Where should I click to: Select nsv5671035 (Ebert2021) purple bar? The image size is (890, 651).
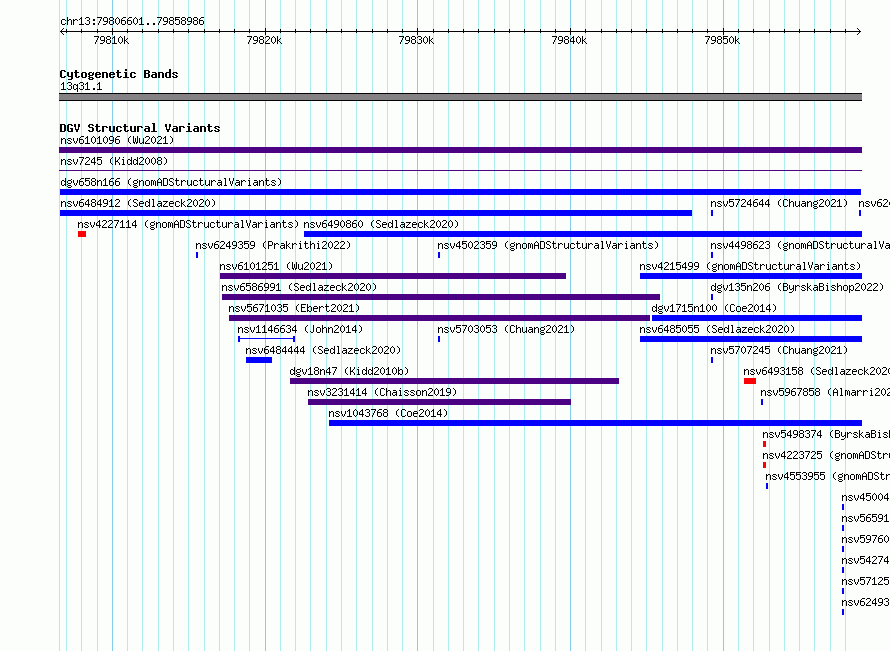(x=439, y=318)
